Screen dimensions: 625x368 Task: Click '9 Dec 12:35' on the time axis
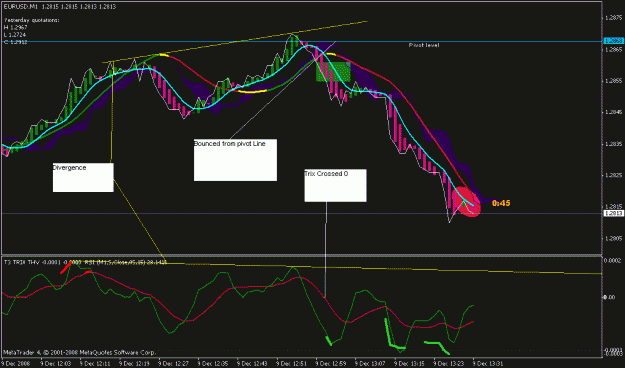click(x=213, y=363)
